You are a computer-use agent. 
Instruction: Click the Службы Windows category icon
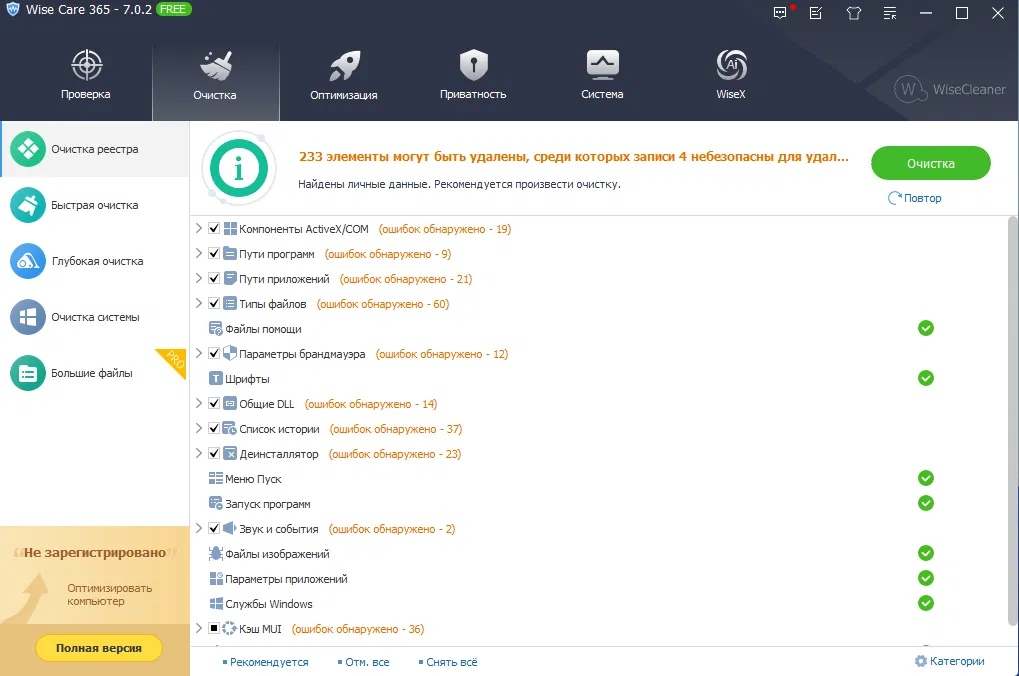[x=216, y=603]
